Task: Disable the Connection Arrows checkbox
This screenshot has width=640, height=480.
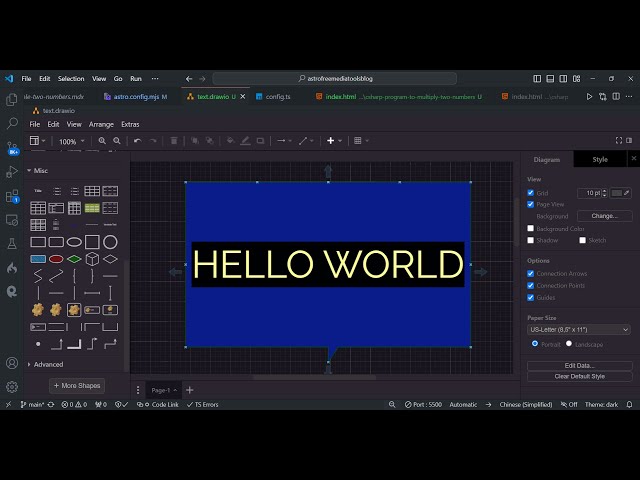Action: [531, 273]
